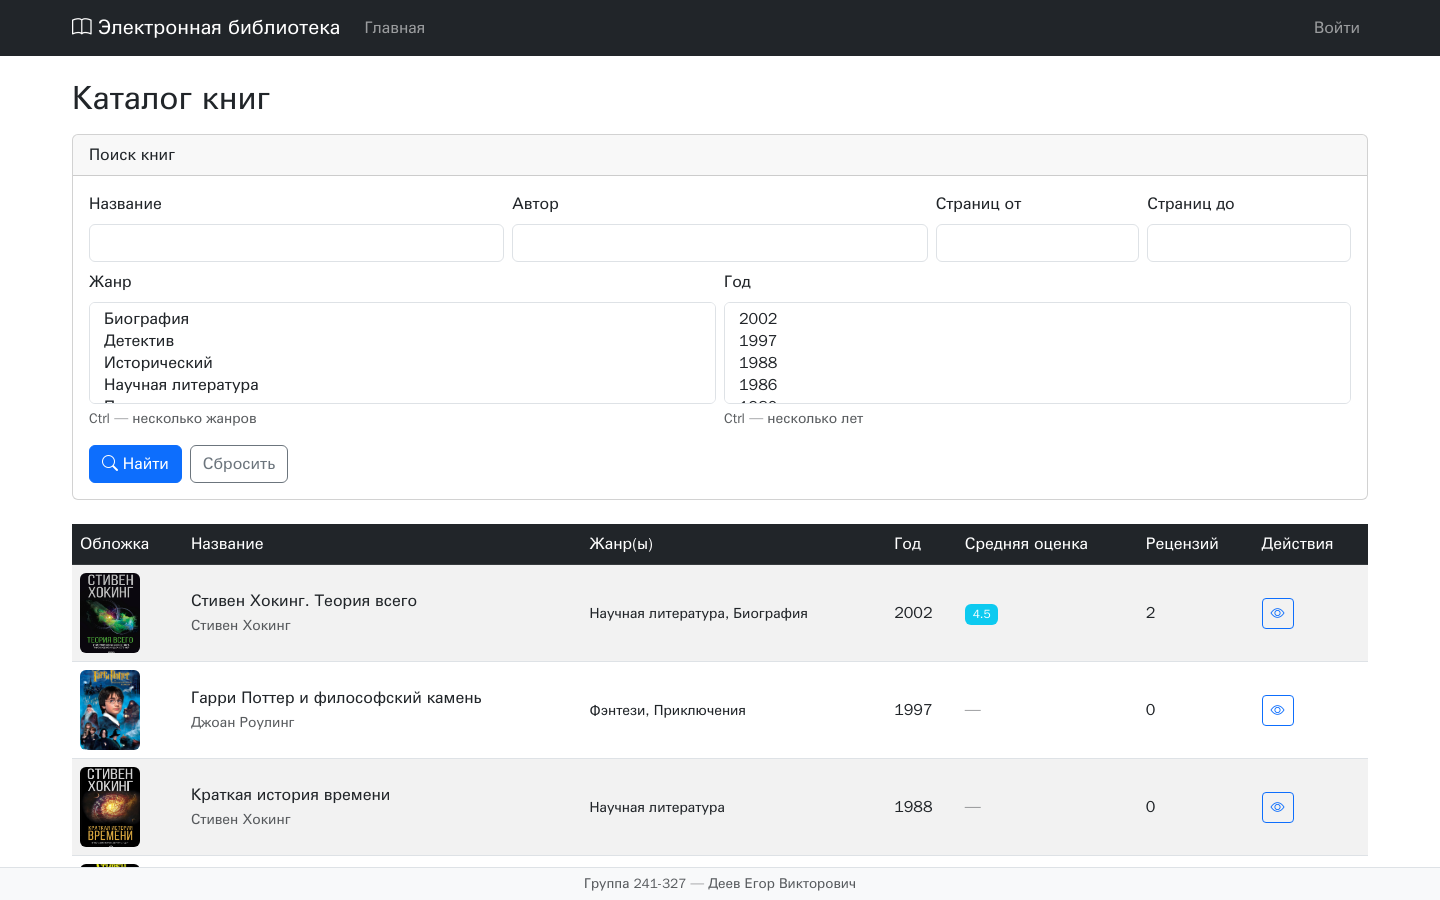Click Фэнтези, Приключения genre cell

[667, 710]
